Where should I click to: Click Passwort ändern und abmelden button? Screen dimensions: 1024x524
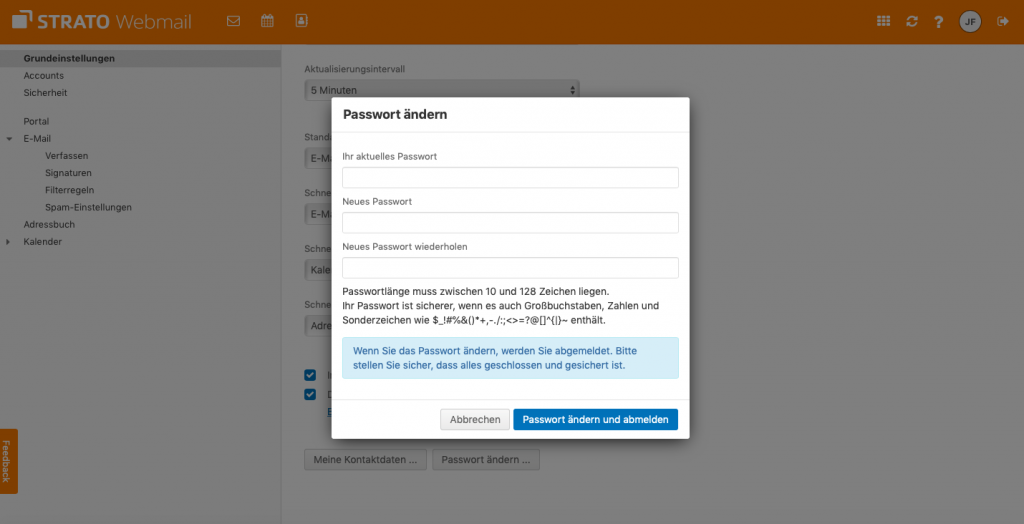pos(596,419)
